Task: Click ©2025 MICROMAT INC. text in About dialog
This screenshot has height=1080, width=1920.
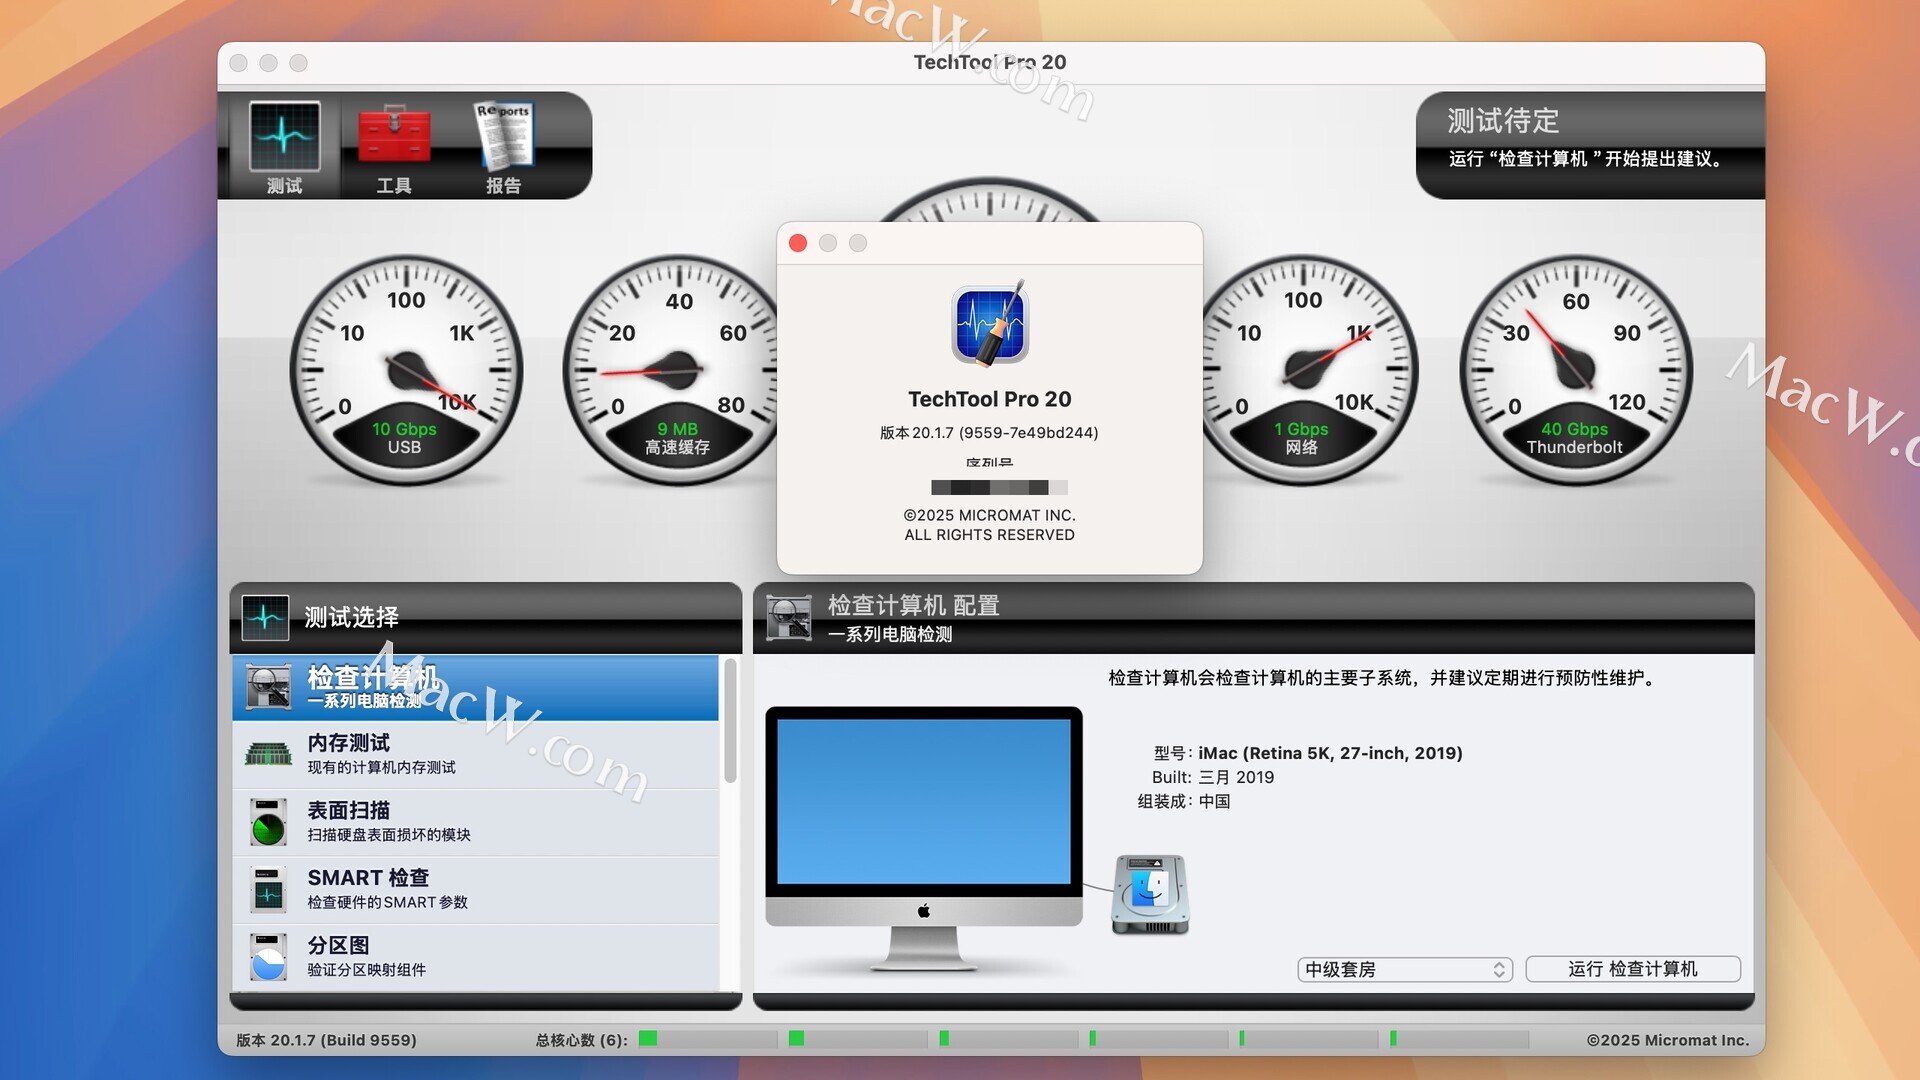Action: coord(990,515)
